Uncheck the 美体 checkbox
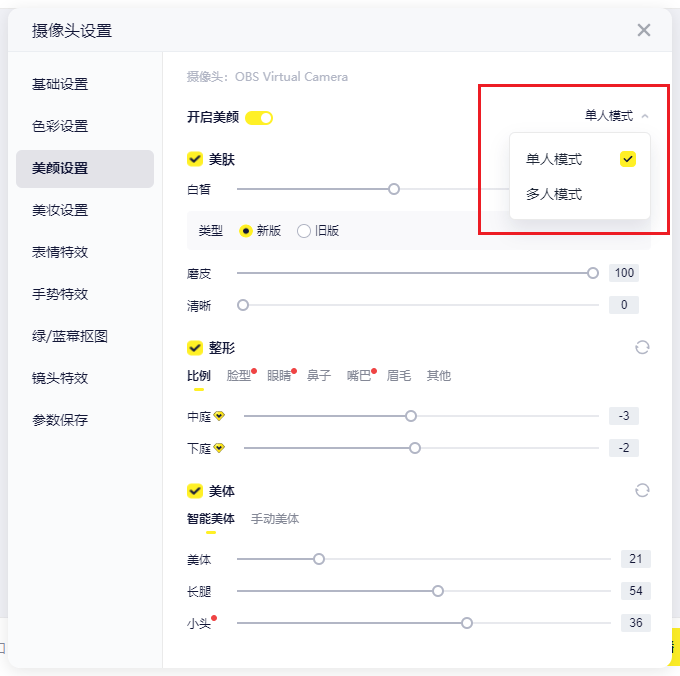The width and height of the screenshot is (680, 676). 195,491
